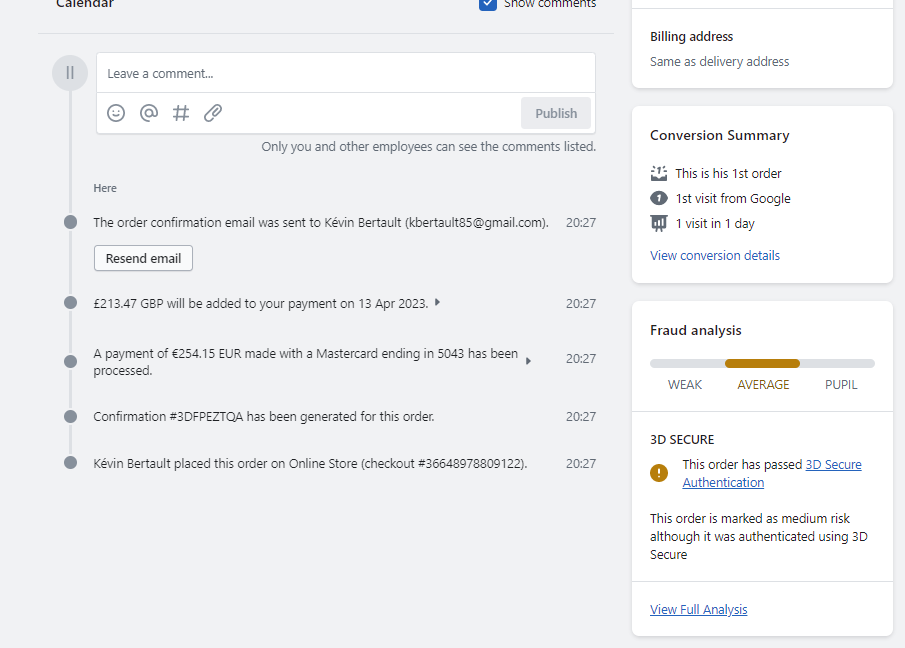Click the Leave a comment field

(x=345, y=73)
